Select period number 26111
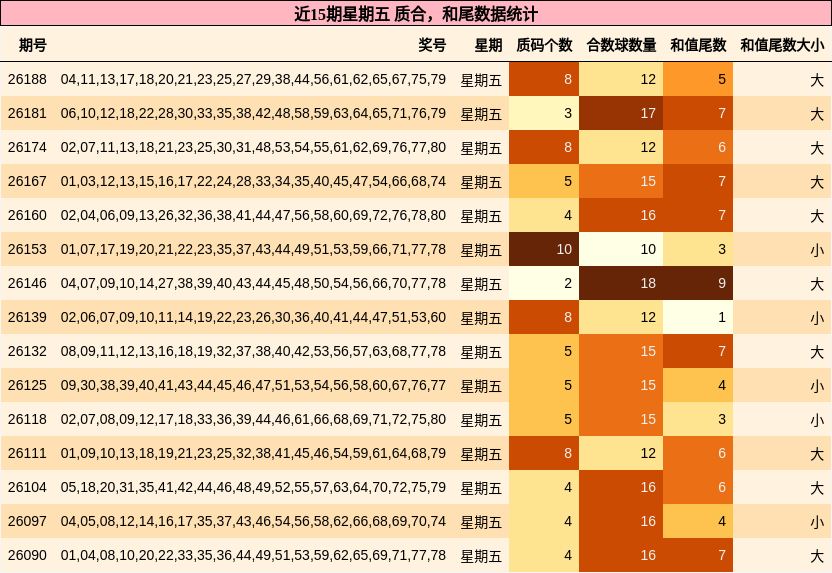The width and height of the screenshot is (832, 573). pos(27,453)
